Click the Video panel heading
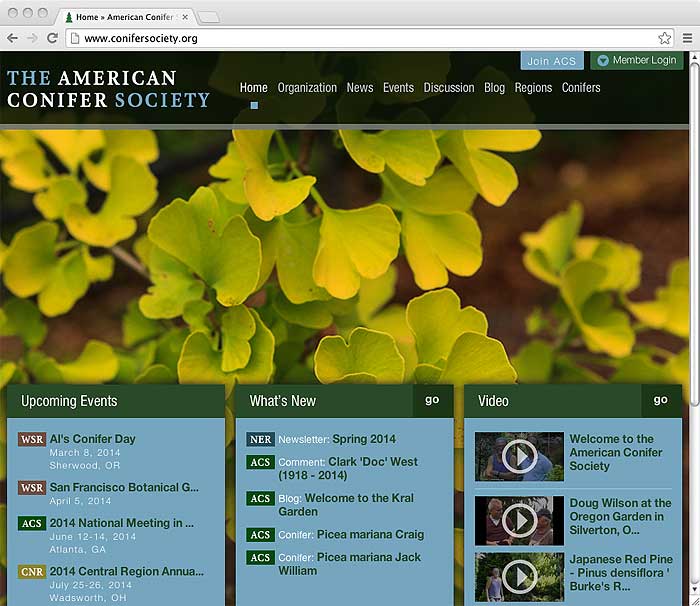This screenshot has width=700, height=606. (493, 401)
